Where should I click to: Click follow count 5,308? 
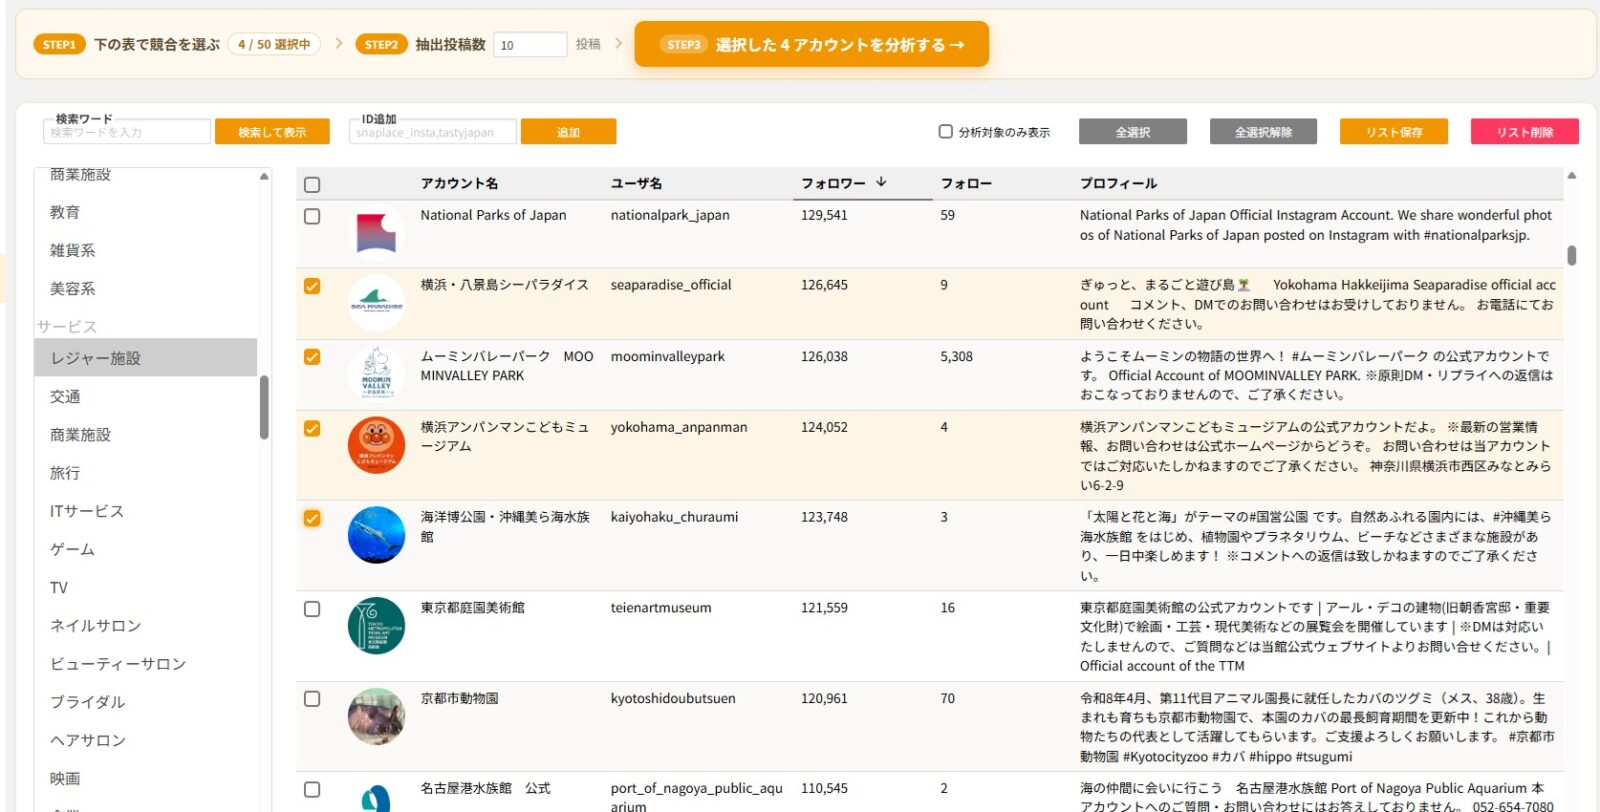click(956, 356)
